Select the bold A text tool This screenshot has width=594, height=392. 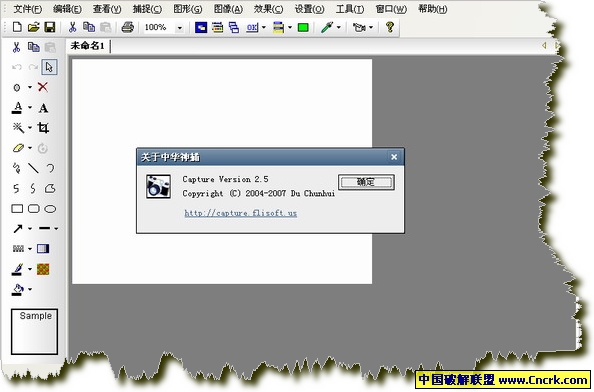(43, 108)
